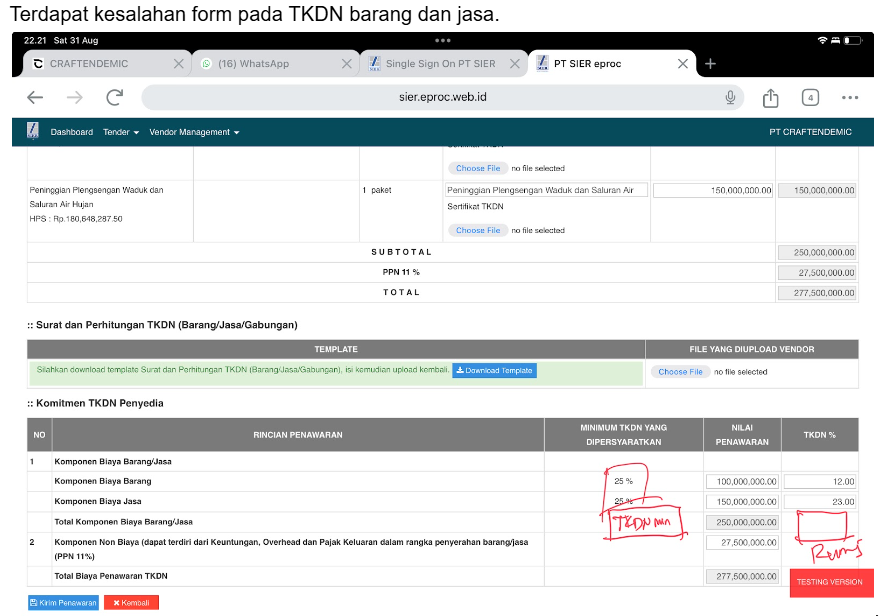882x616 pixels.
Task: Expand the Vendor Management dropdown
Action: pyautogui.click(x=194, y=132)
